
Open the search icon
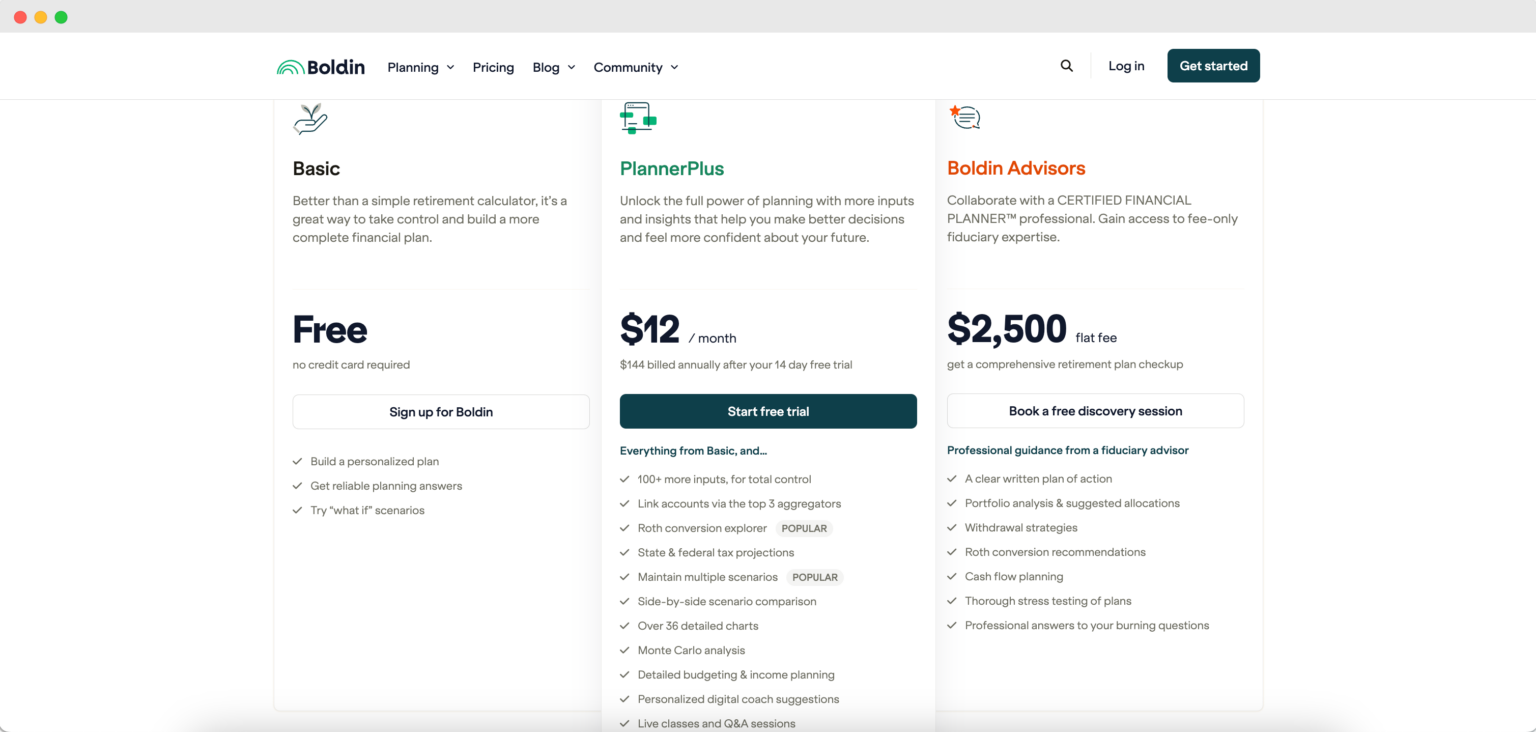tap(1066, 65)
